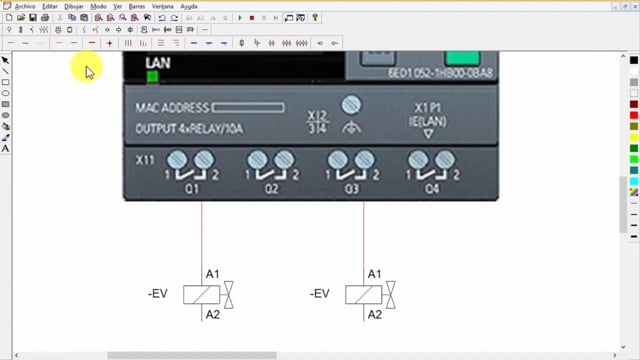Image resolution: width=640 pixels, height=360 pixels.
Task: Open the Ver menu
Action: pos(118,7)
